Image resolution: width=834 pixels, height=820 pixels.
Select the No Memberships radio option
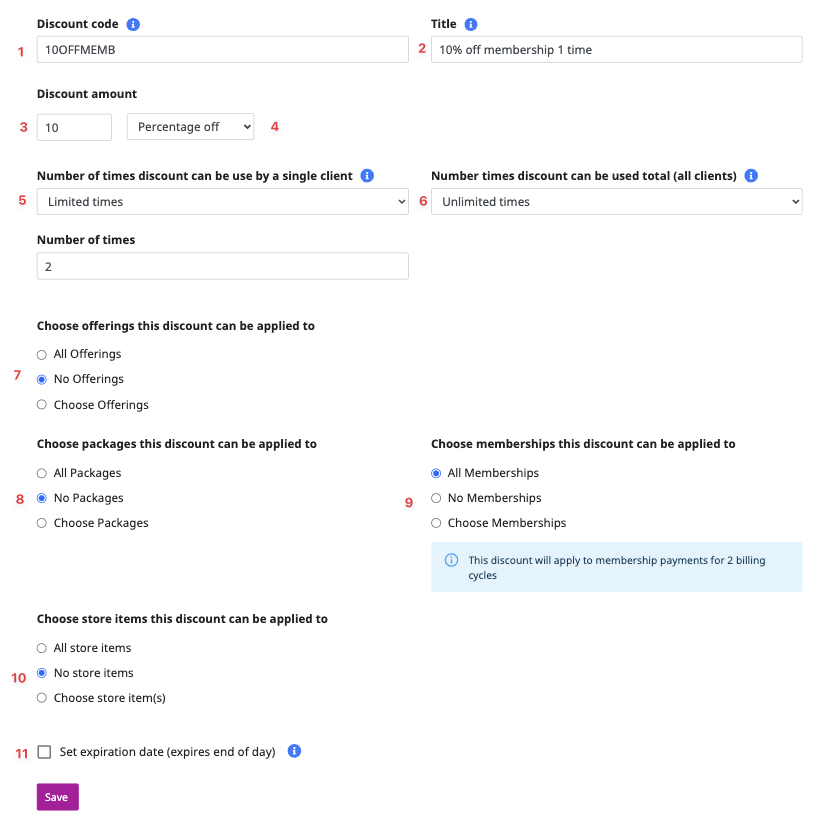tap(436, 498)
